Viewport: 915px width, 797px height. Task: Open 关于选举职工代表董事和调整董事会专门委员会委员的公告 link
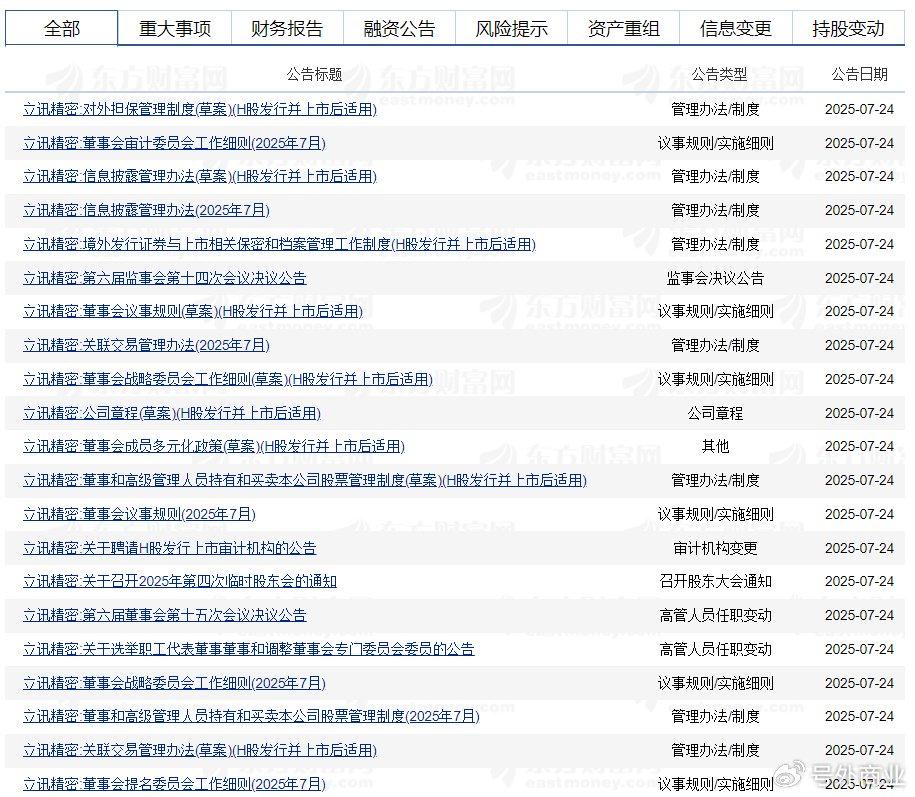(249, 649)
